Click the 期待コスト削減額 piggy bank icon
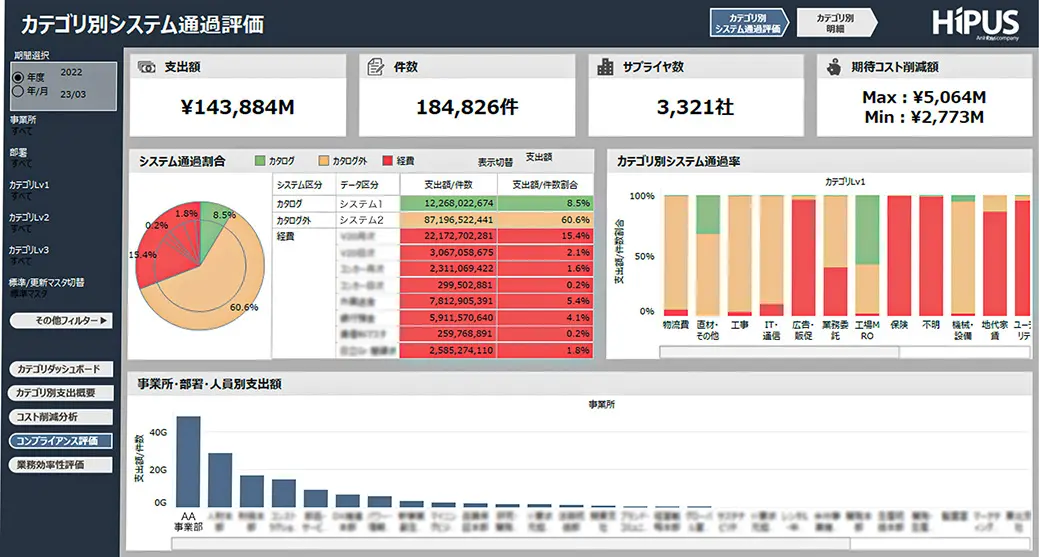Screen dimensions: 1039x557 point(834,67)
